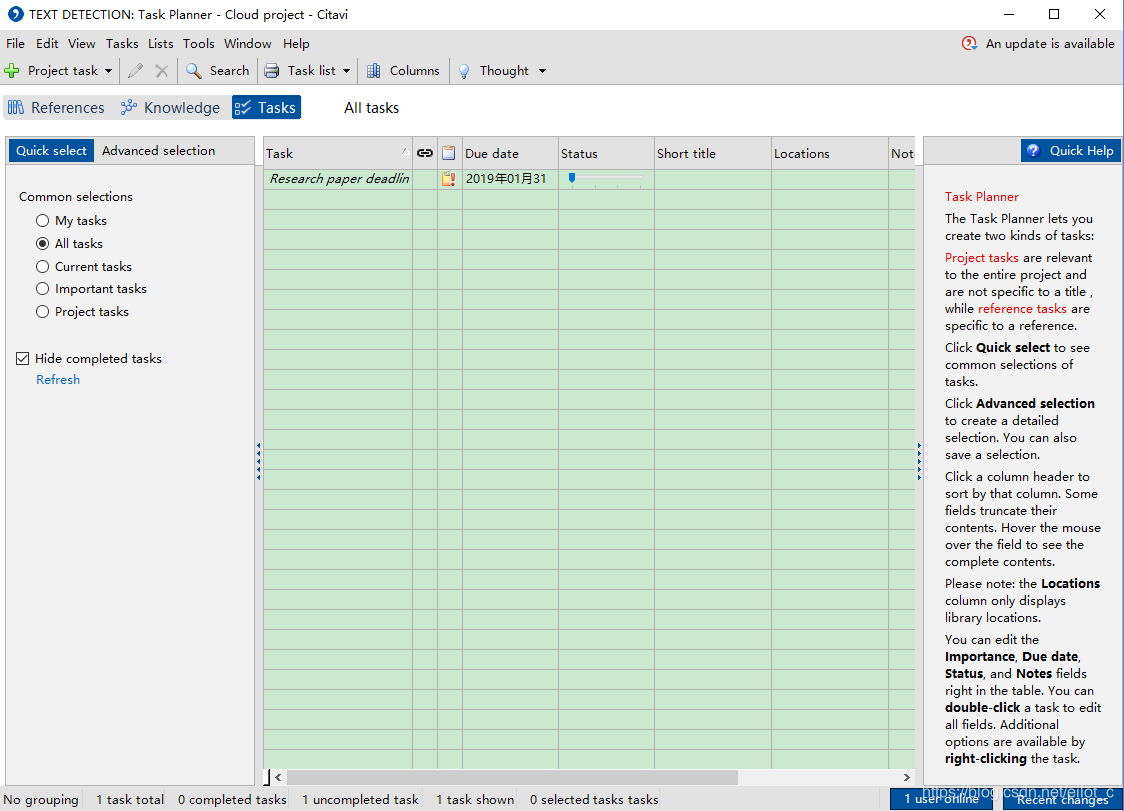Click the Quick Help button label

click(1082, 151)
